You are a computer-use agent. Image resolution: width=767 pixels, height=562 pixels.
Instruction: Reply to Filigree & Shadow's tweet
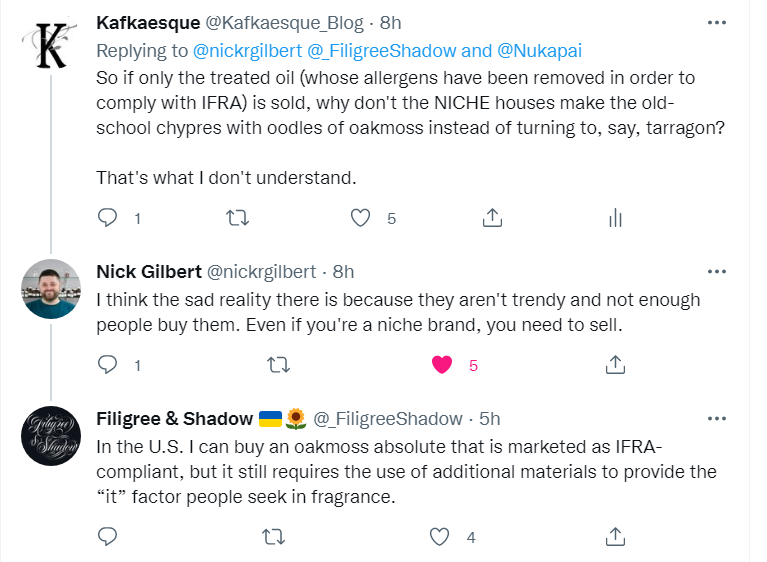109,537
